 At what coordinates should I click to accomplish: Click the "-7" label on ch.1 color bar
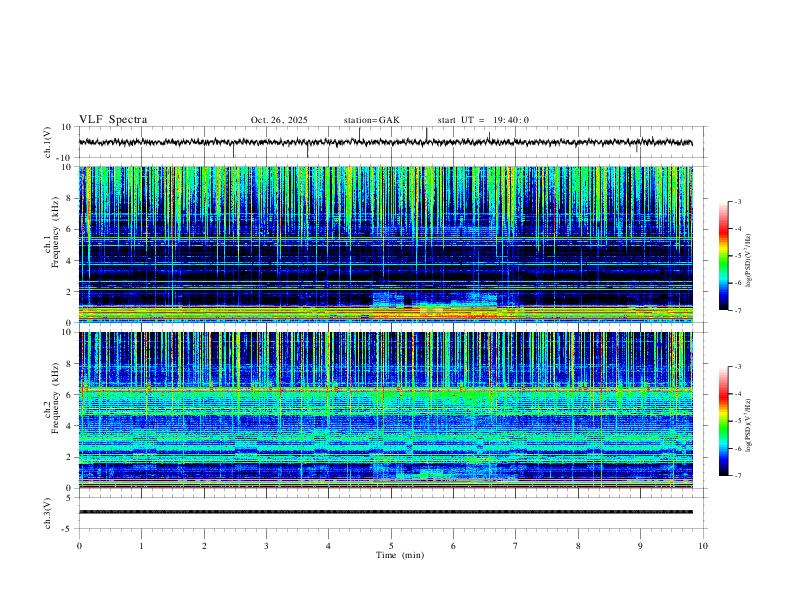tap(738, 310)
